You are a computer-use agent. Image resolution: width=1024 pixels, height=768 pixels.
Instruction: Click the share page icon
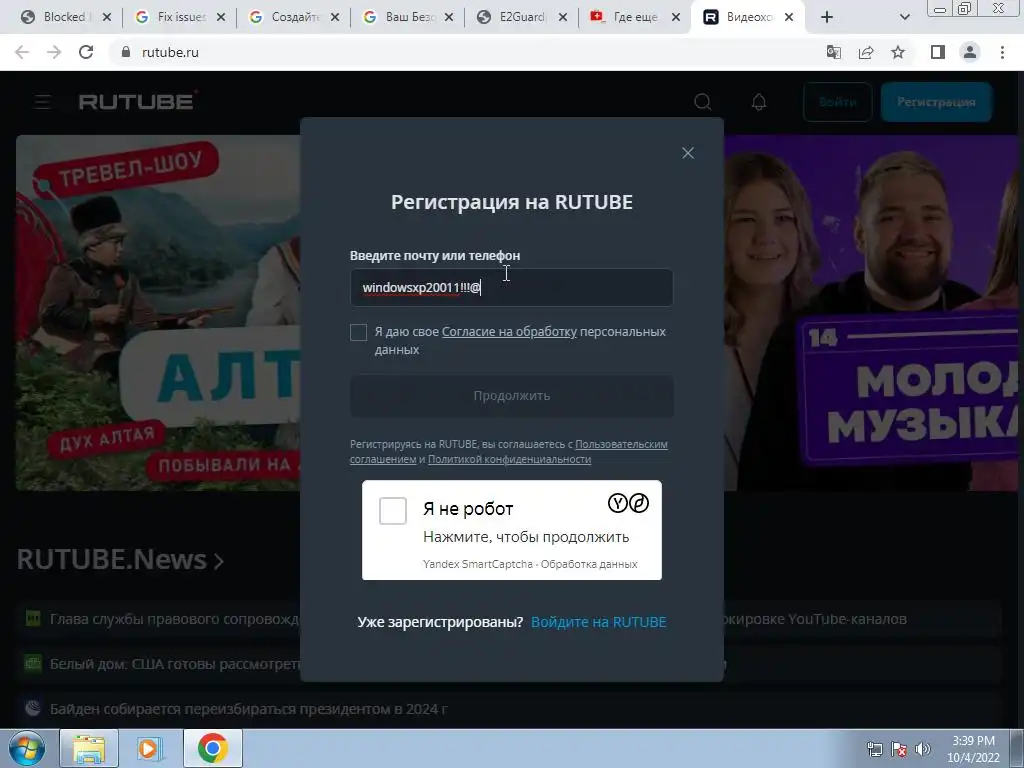click(866, 52)
